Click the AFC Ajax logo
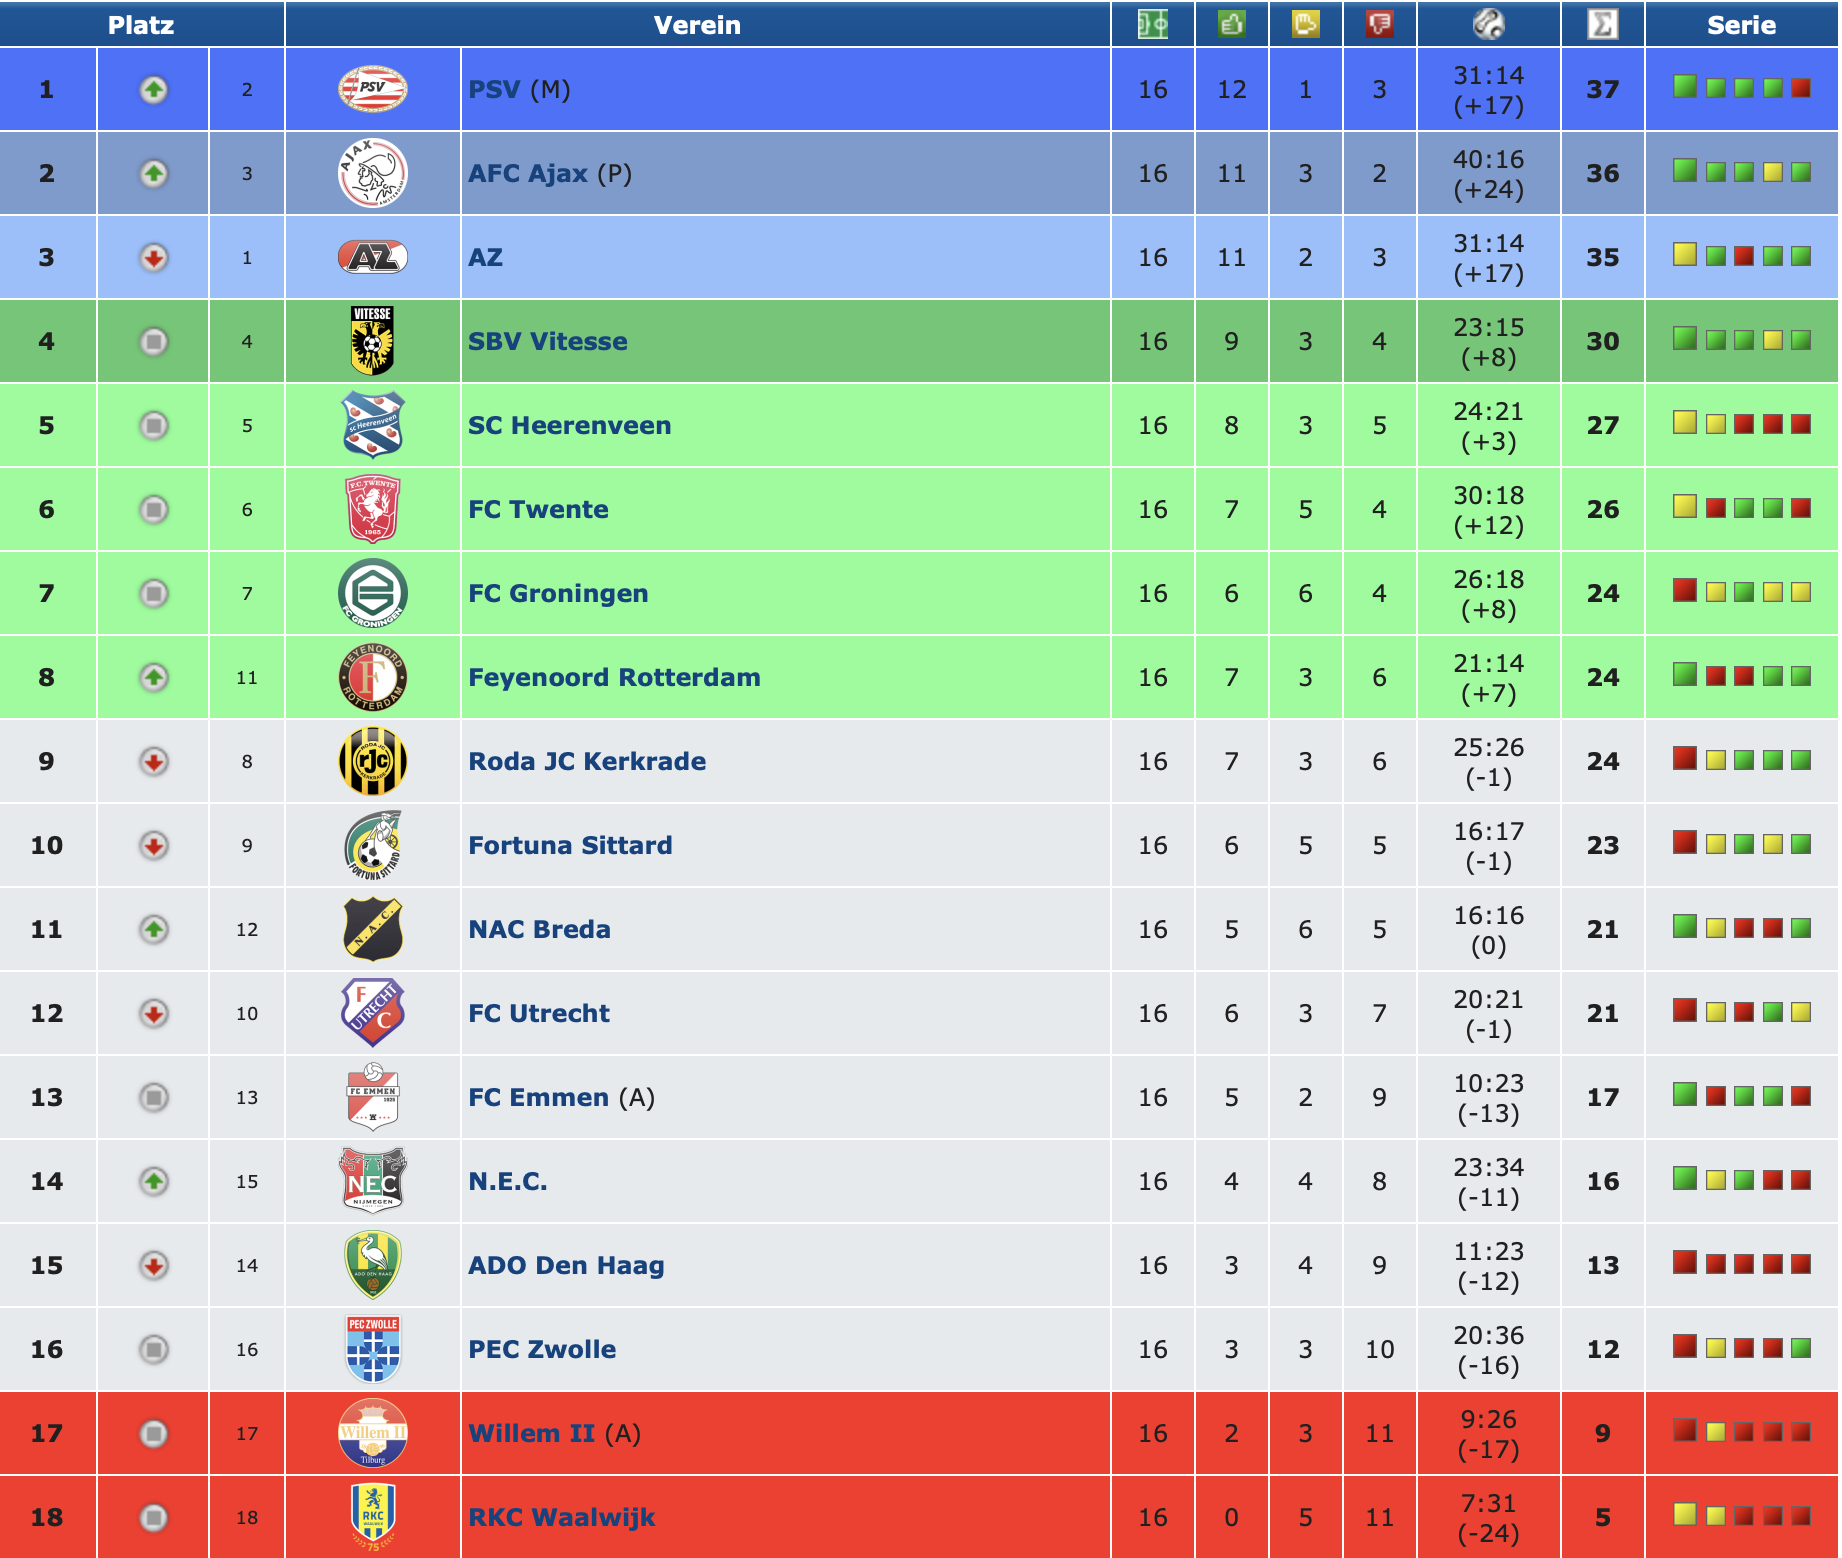Viewport: 1842px width, 1558px height. [372, 173]
